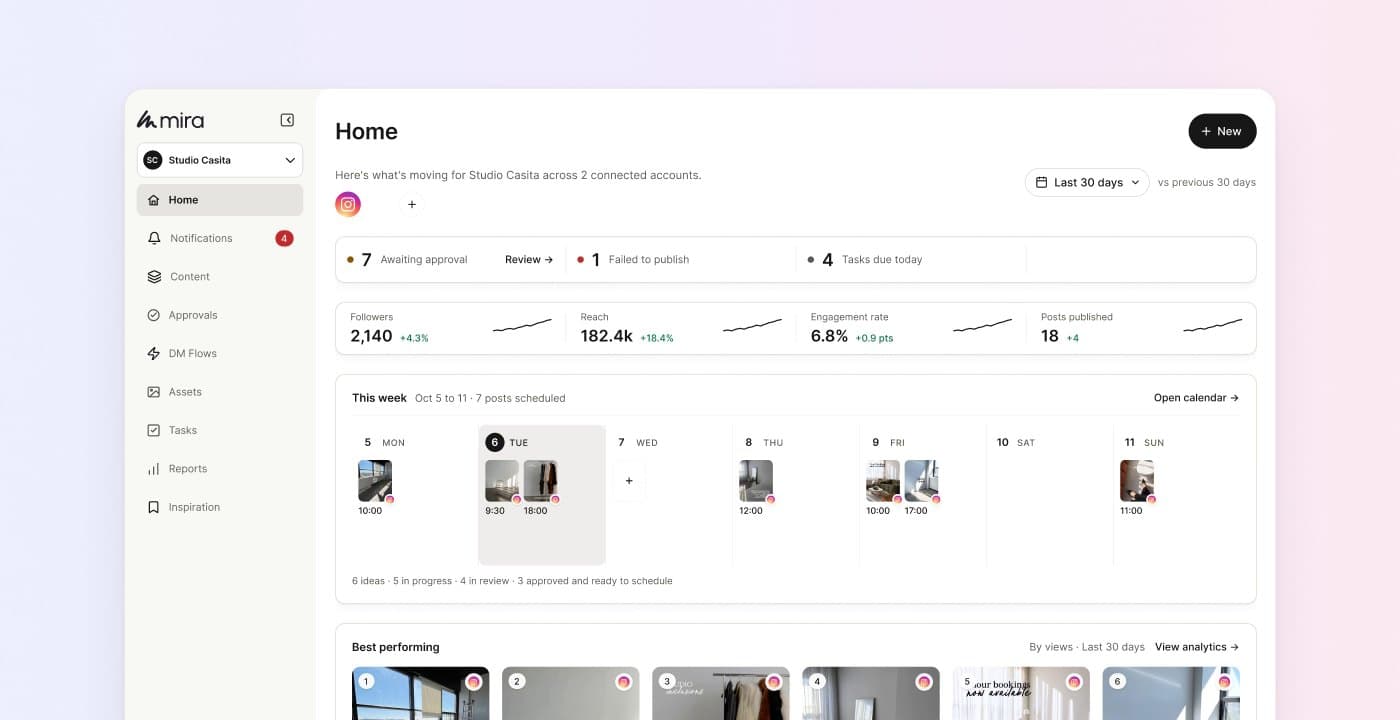Click the Assets image icon

coord(154,392)
